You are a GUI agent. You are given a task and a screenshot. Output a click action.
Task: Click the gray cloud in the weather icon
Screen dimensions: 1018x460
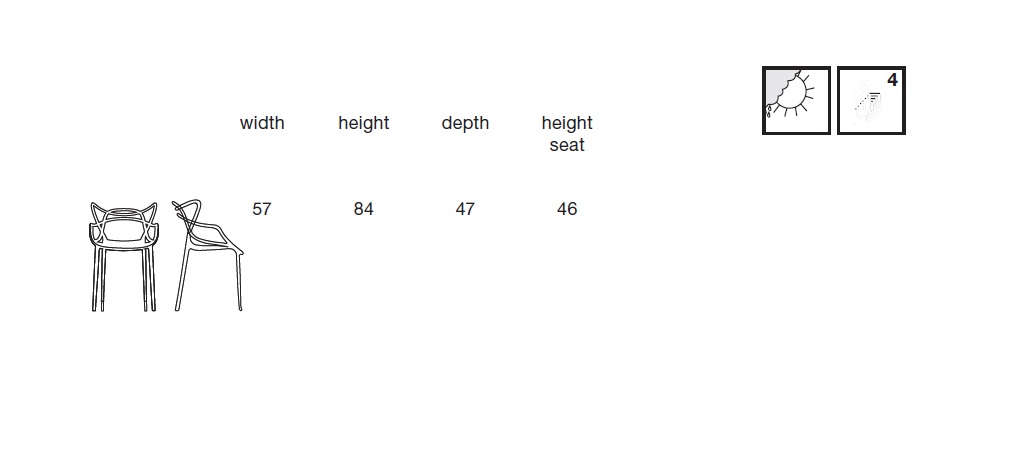(779, 86)
